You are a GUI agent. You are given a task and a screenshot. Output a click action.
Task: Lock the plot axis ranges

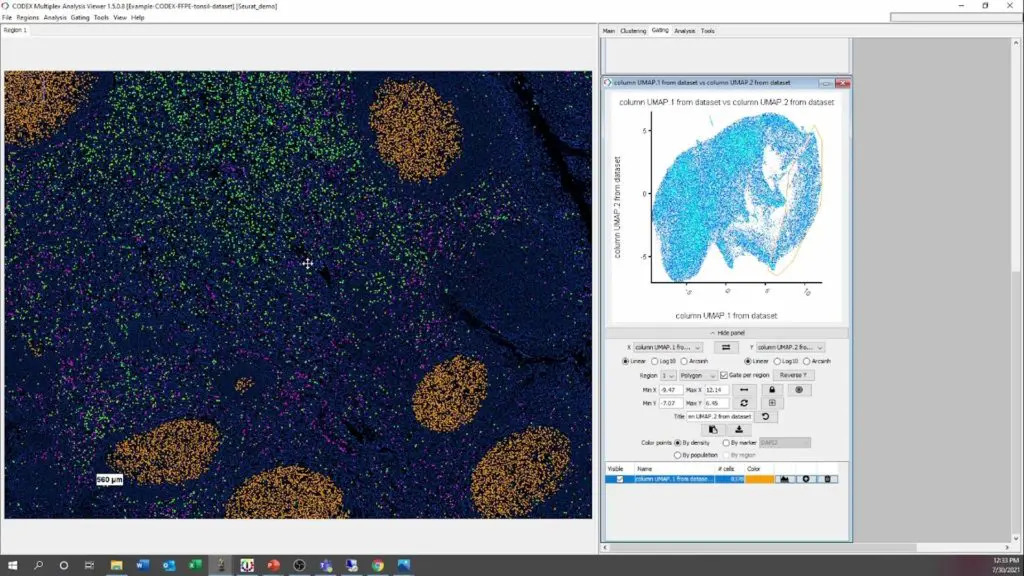[x=772, y=390]
